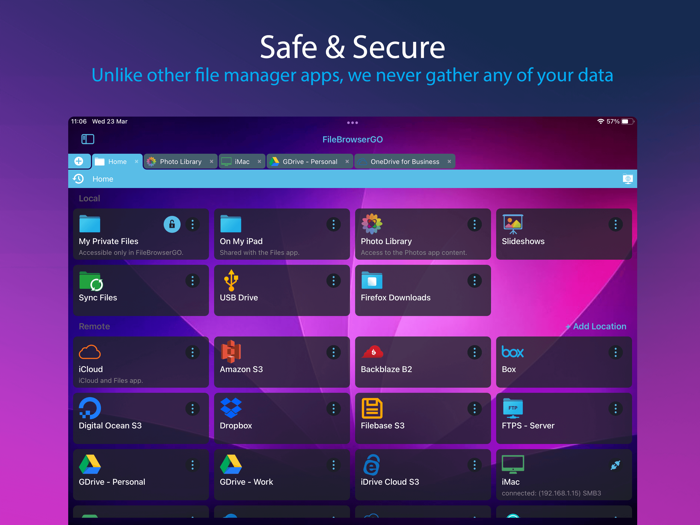Open the My Private Files folder
Screen dimensions: 700x525
tap(141, 234)
